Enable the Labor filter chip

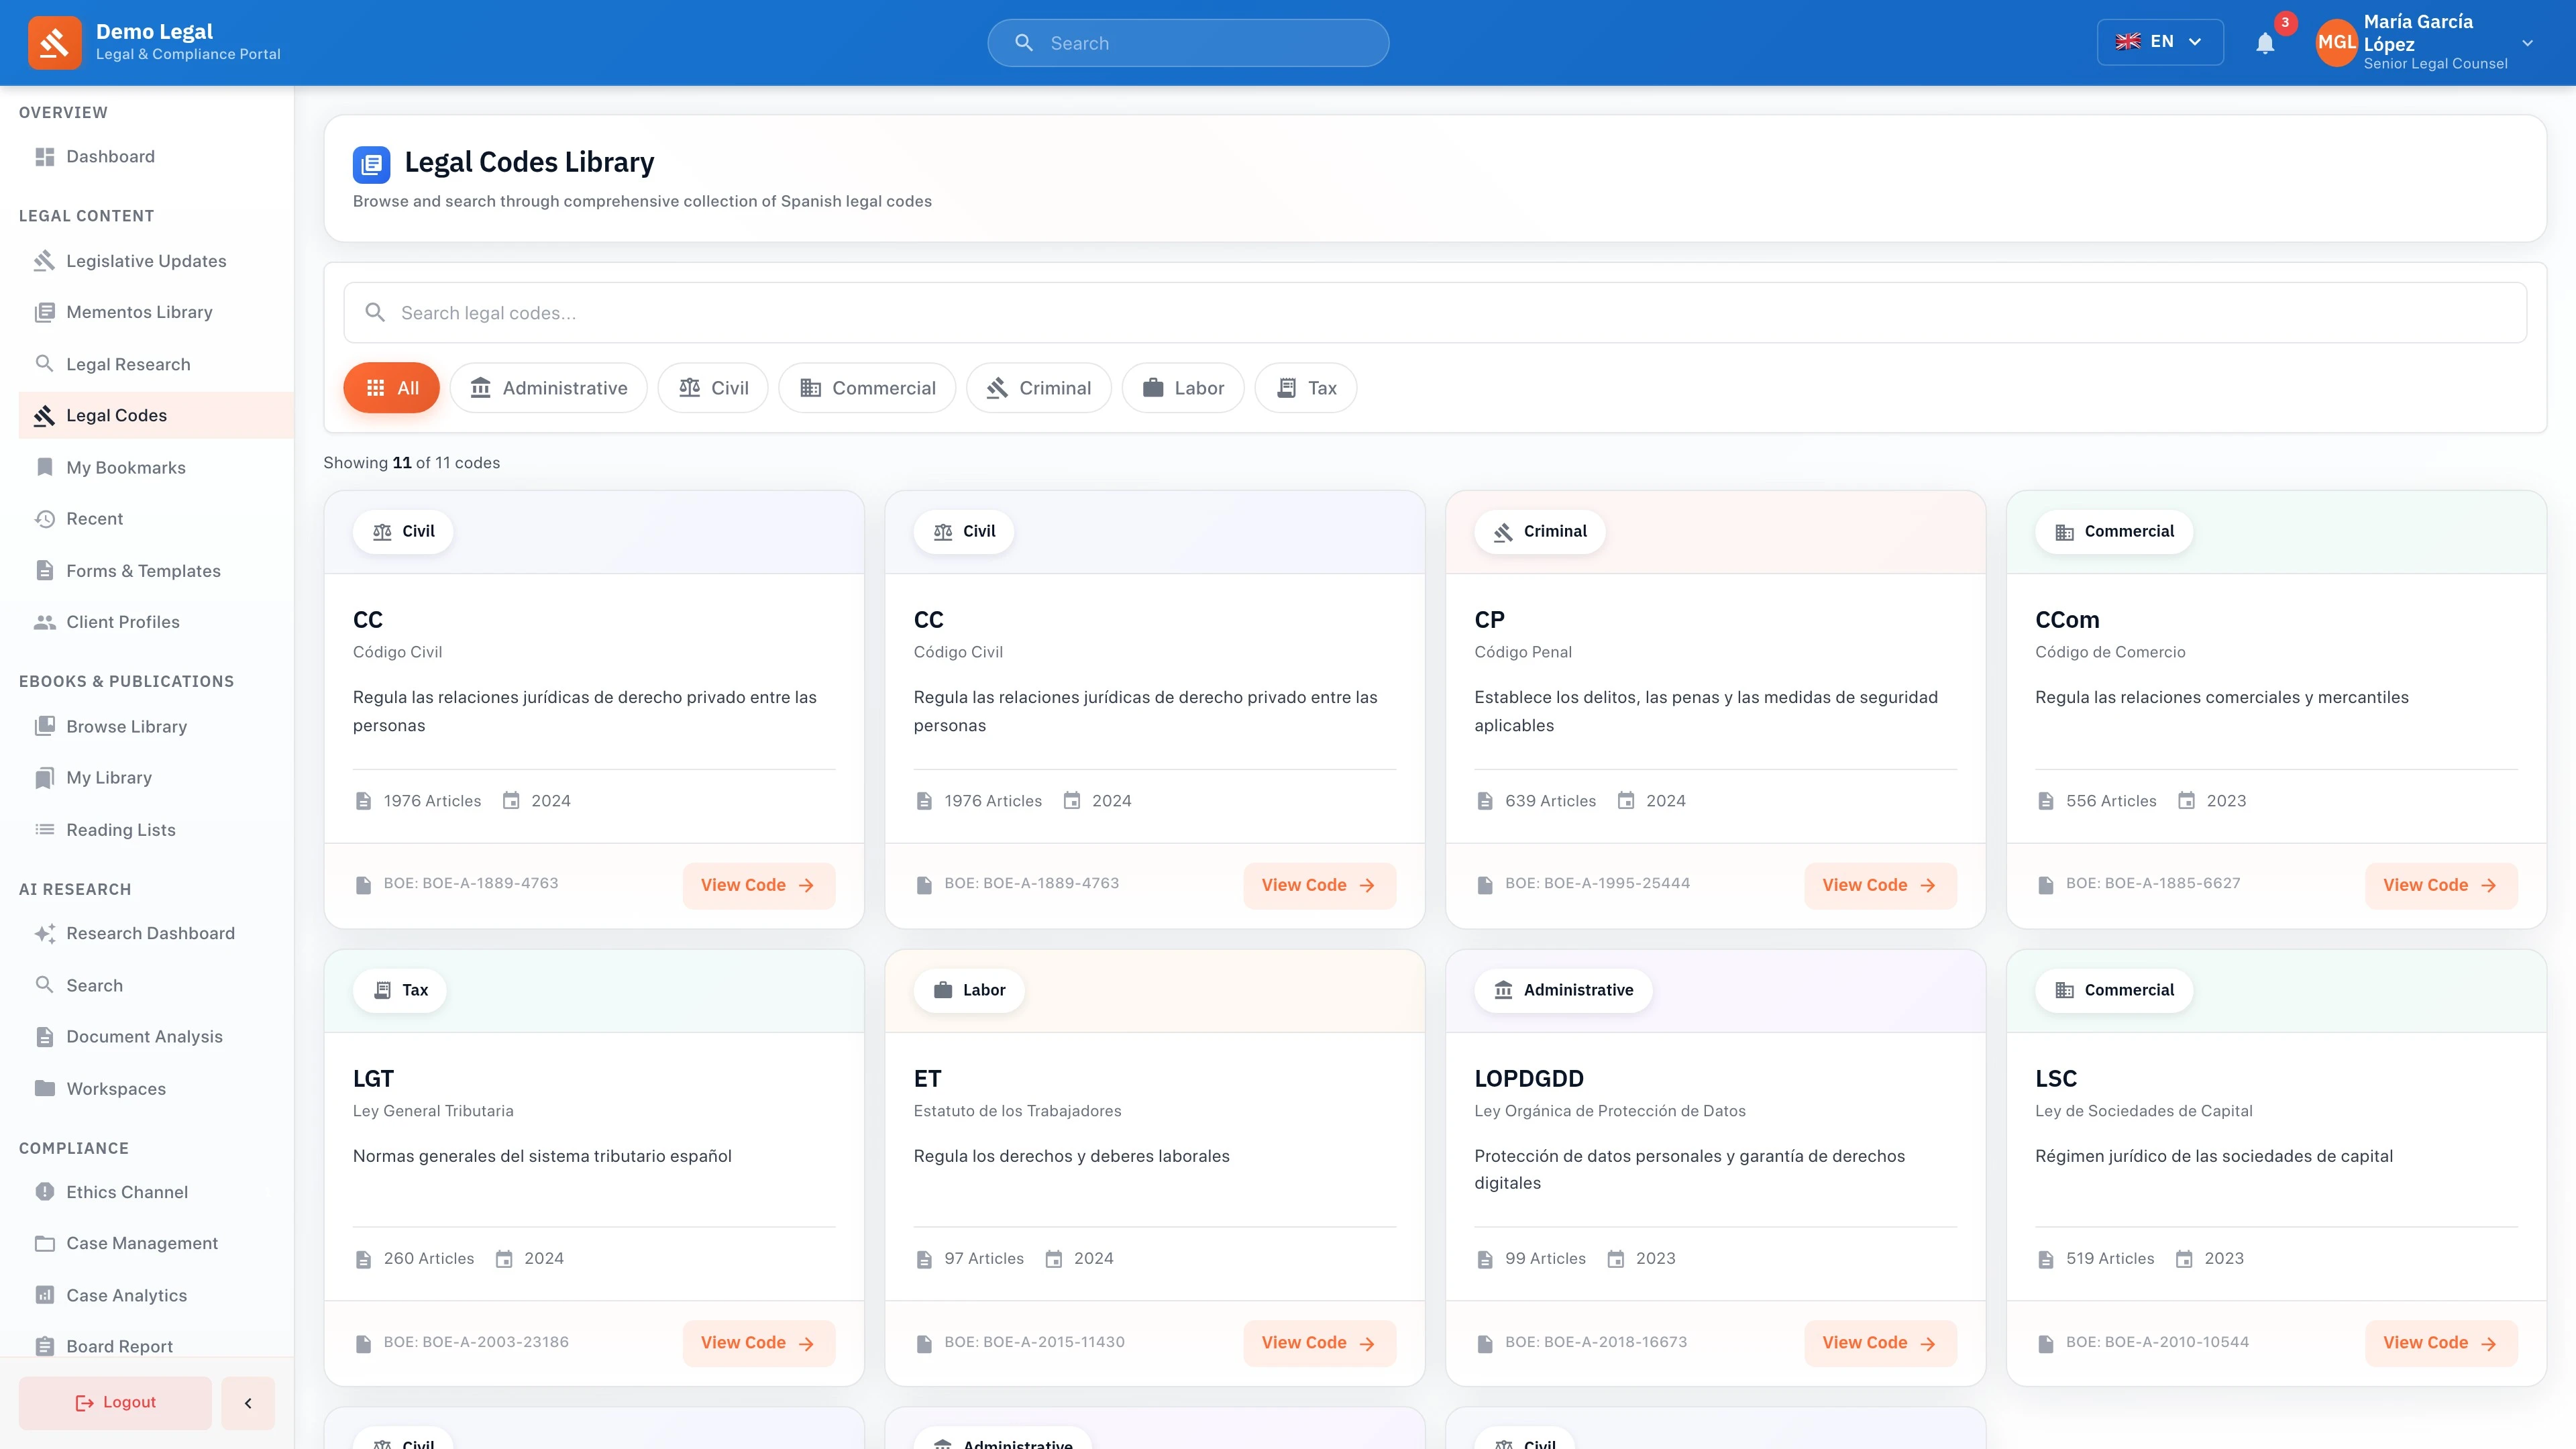1183,388
